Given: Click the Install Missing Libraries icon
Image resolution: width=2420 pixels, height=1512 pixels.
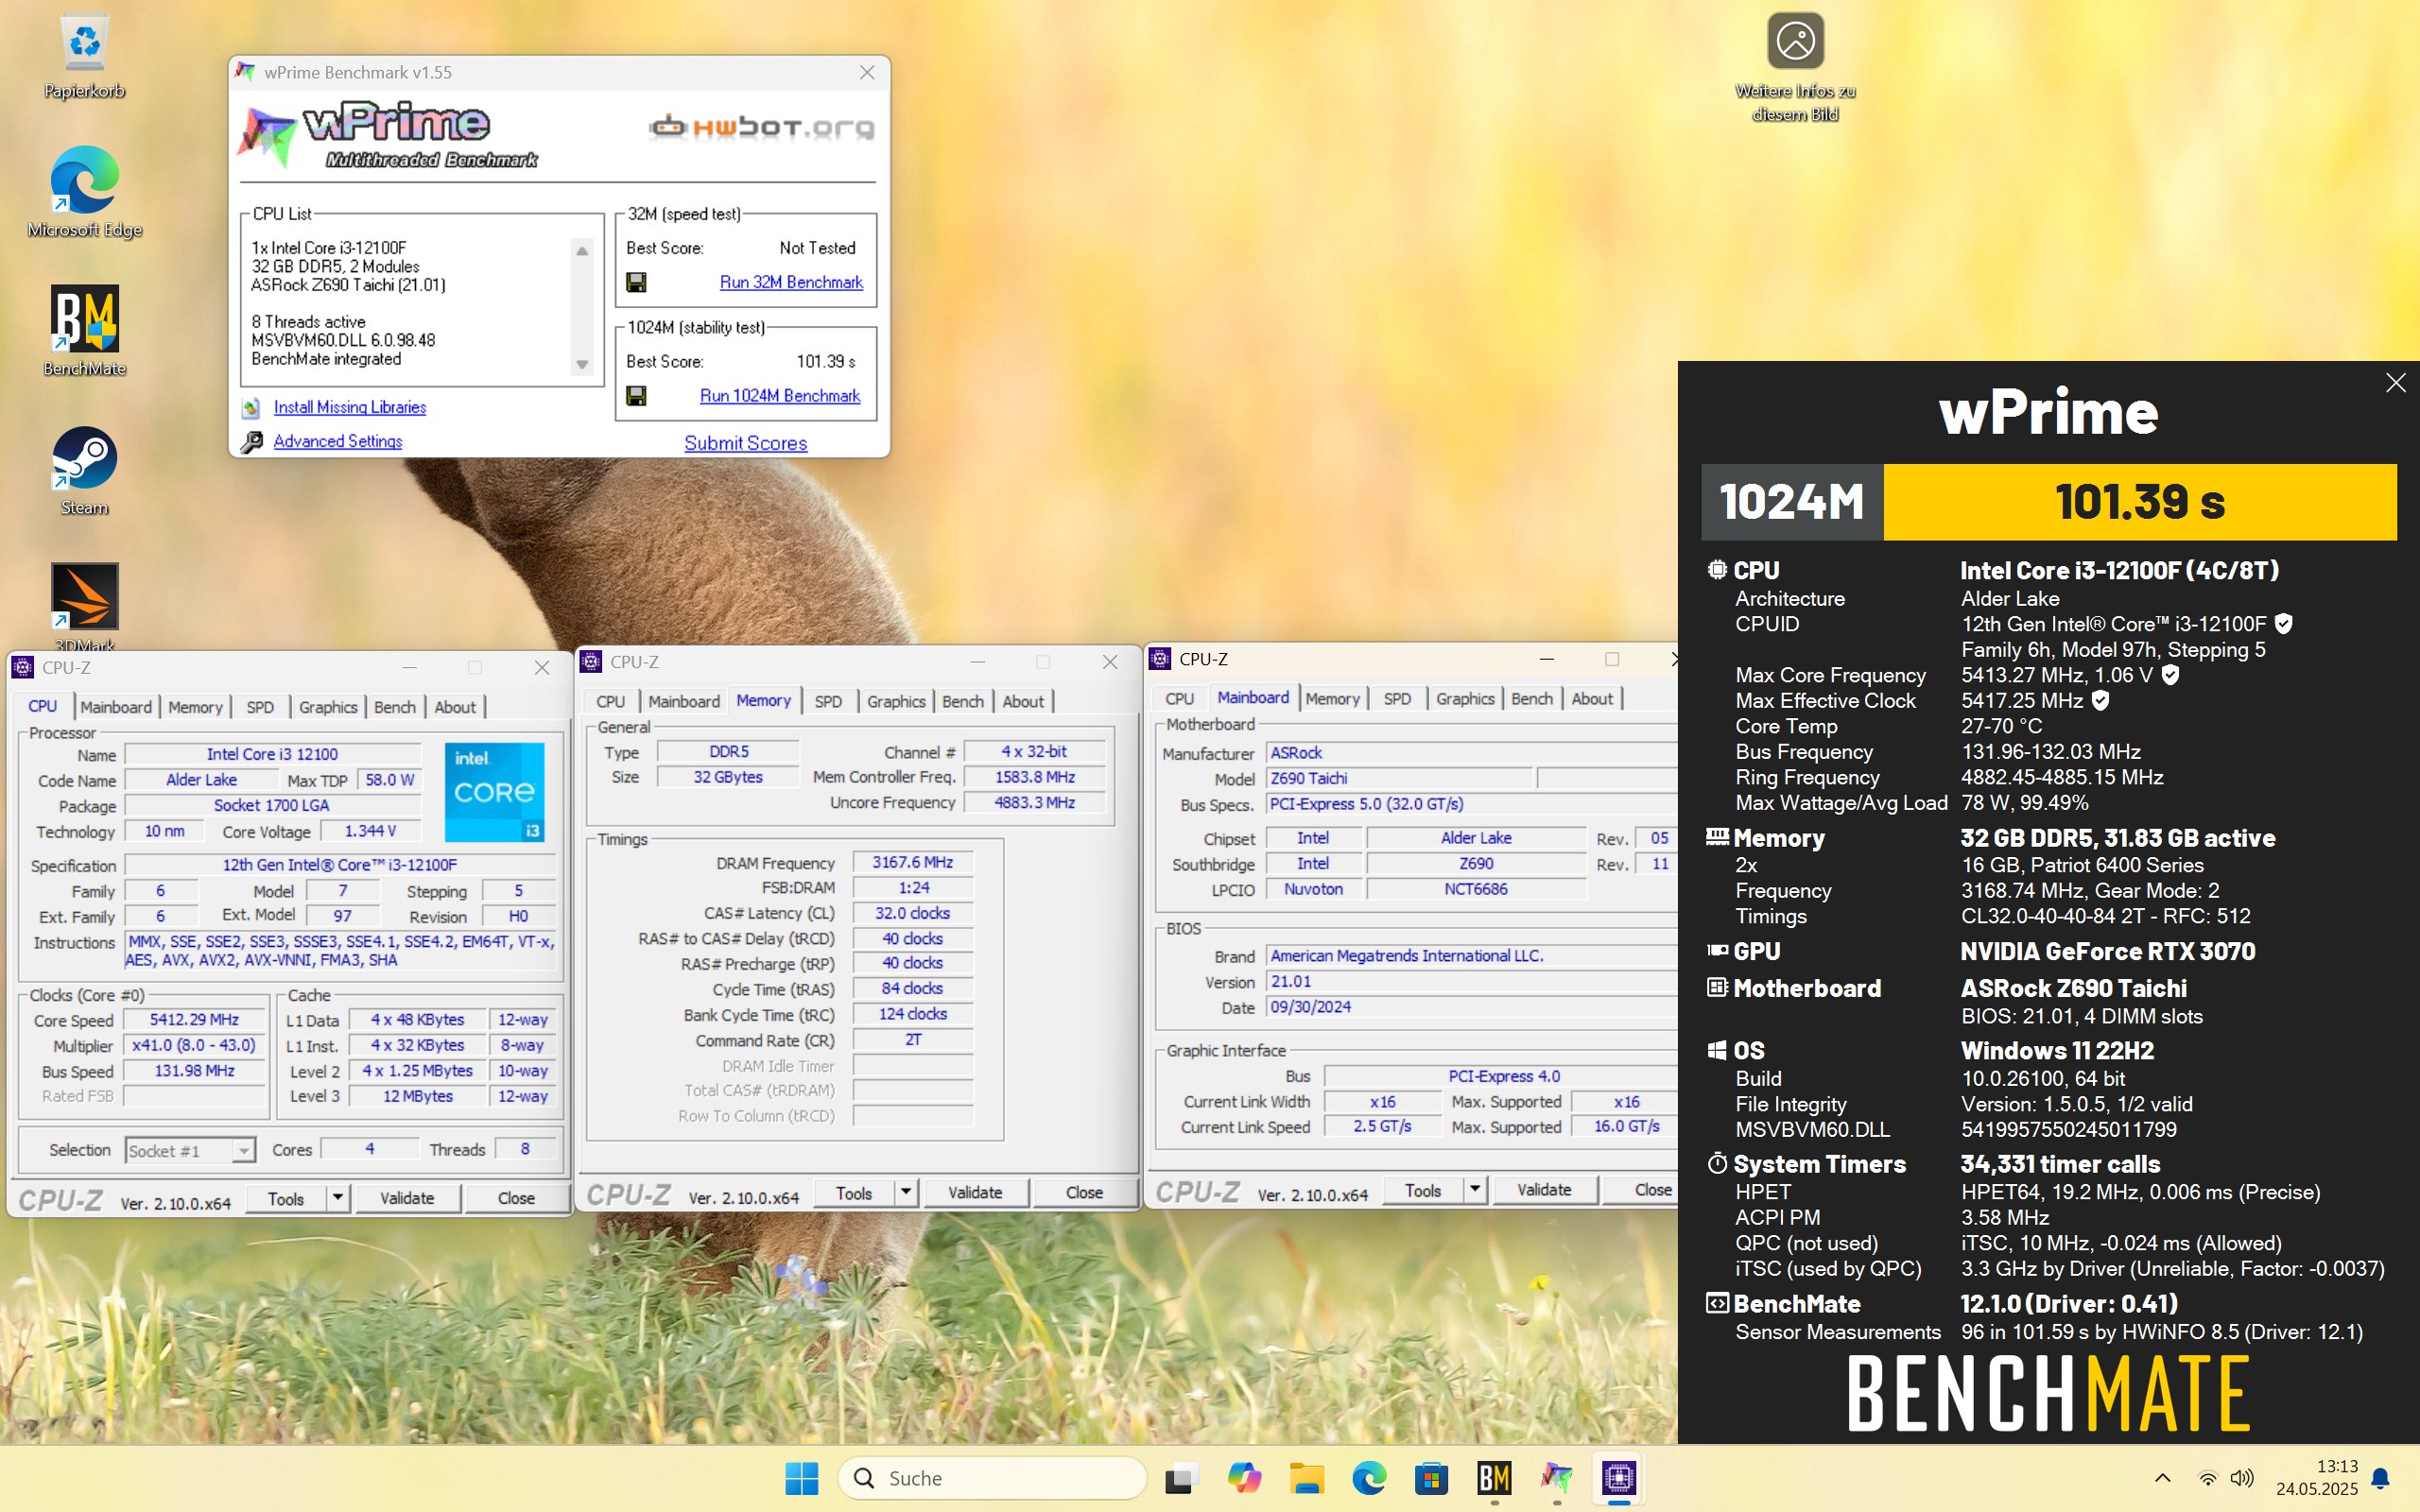Looking at the screenshot, I should click(252, 408).
